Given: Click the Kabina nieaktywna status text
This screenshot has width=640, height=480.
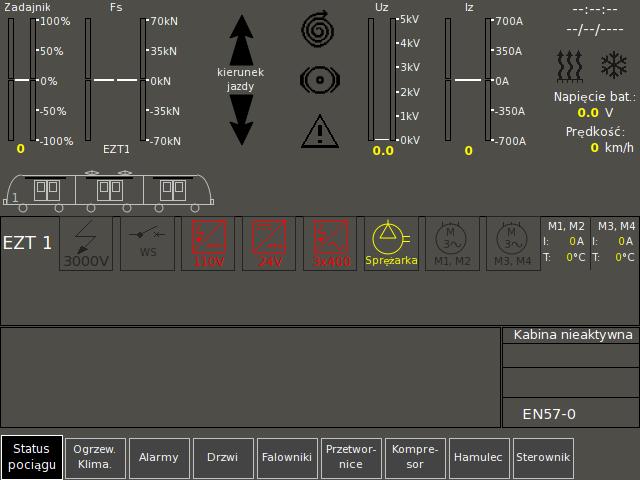Looking at the screenshot, I should point(573,335).
